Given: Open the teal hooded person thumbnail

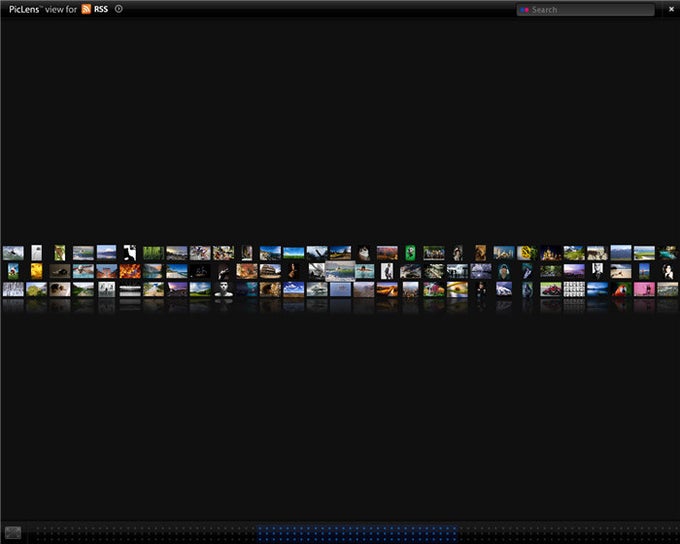Looking at the screenshot, I should coord(503,272).
